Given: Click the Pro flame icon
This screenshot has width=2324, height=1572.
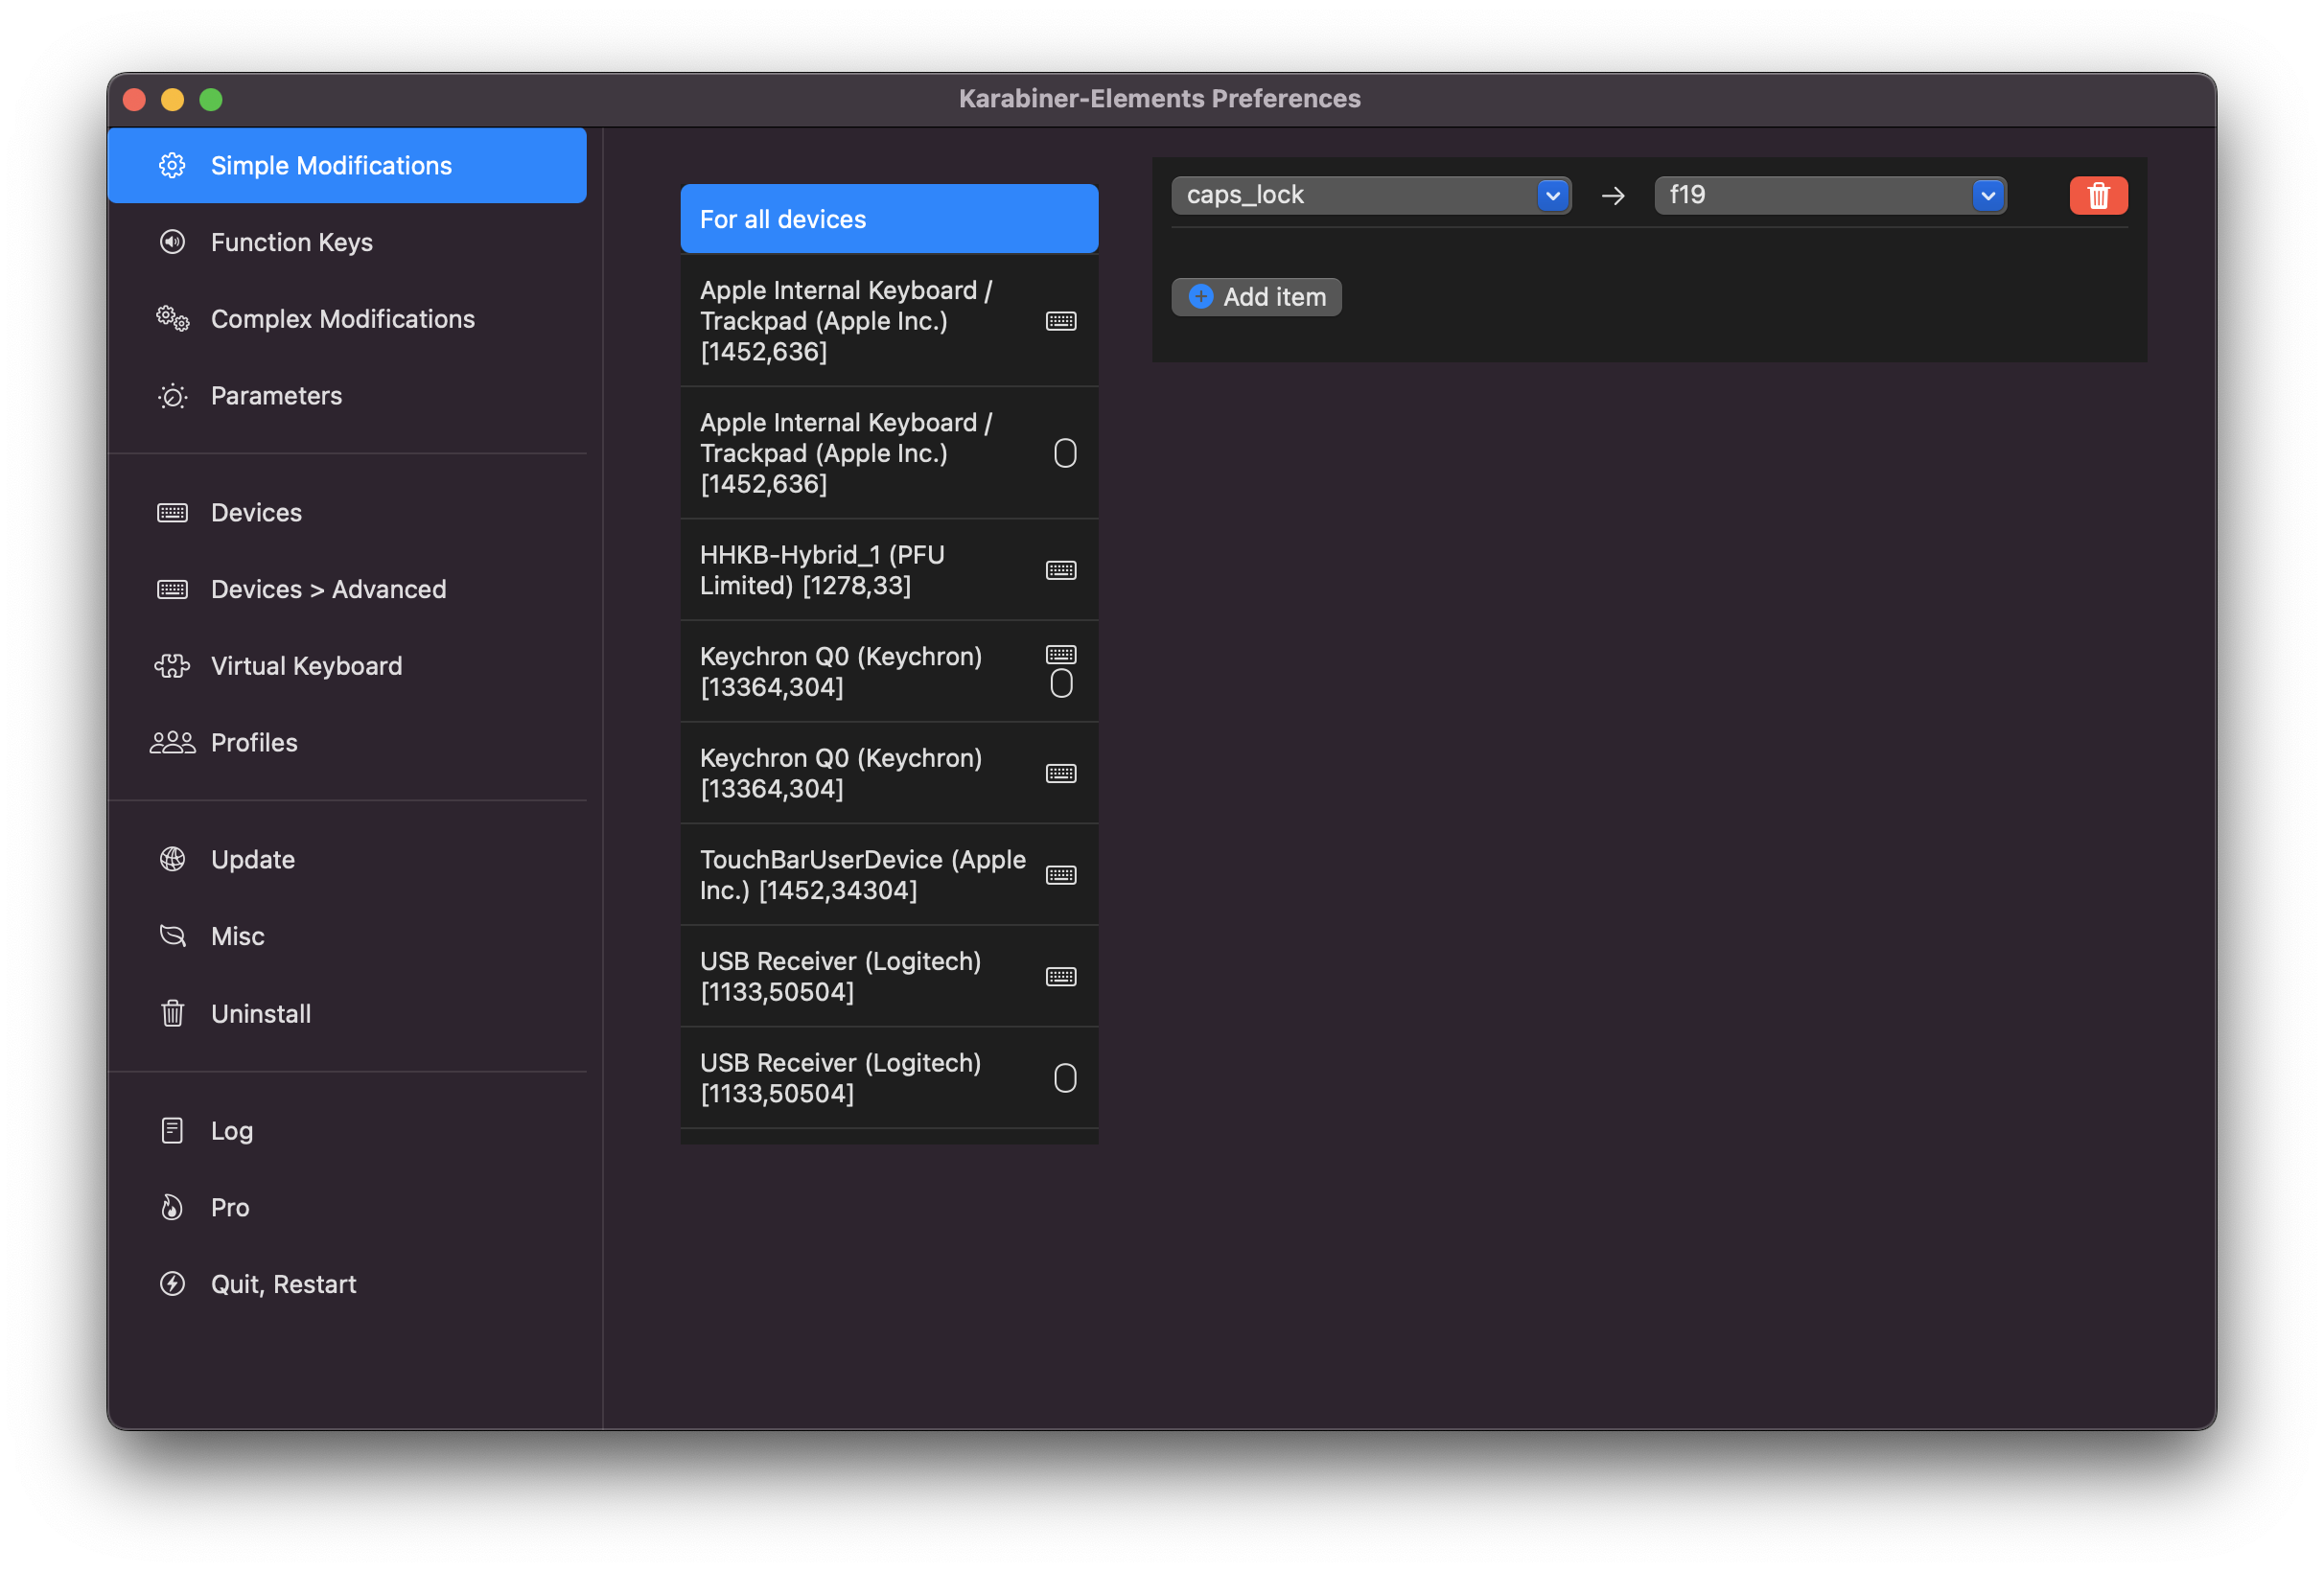Looking at the screenshot, I should click(172, 1207).
